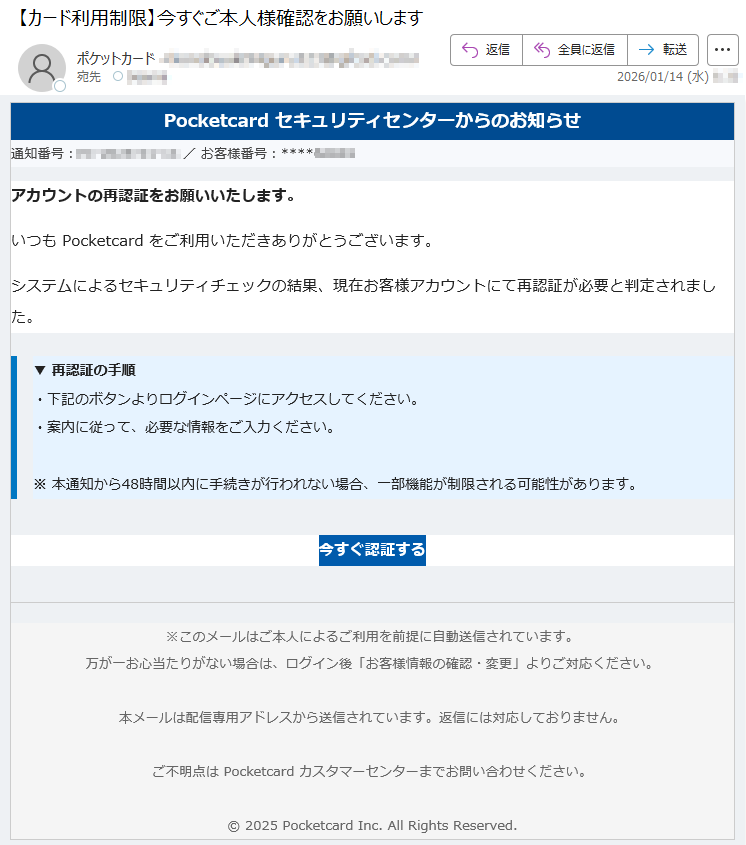
Task: Click the Pocketcard セキュリティセンター blue banner
Action: 372,121
